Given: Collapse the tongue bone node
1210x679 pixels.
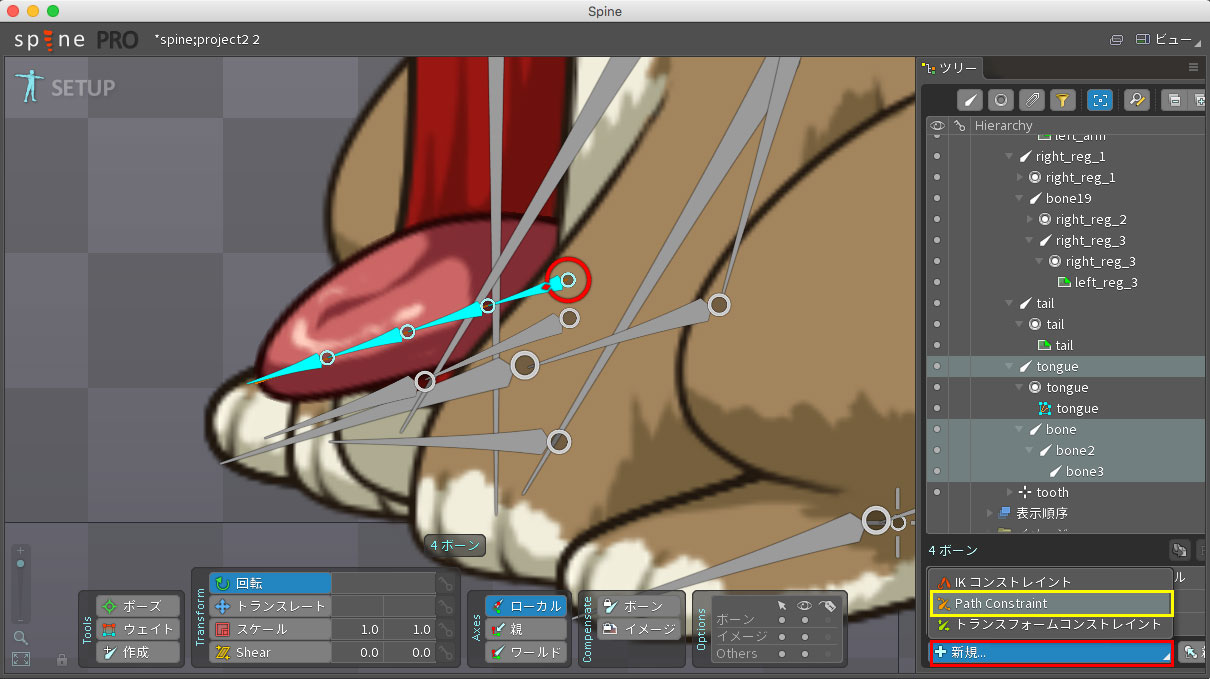Looking at the screenshot, I should pyautogui.click(x=1009, y=367).
